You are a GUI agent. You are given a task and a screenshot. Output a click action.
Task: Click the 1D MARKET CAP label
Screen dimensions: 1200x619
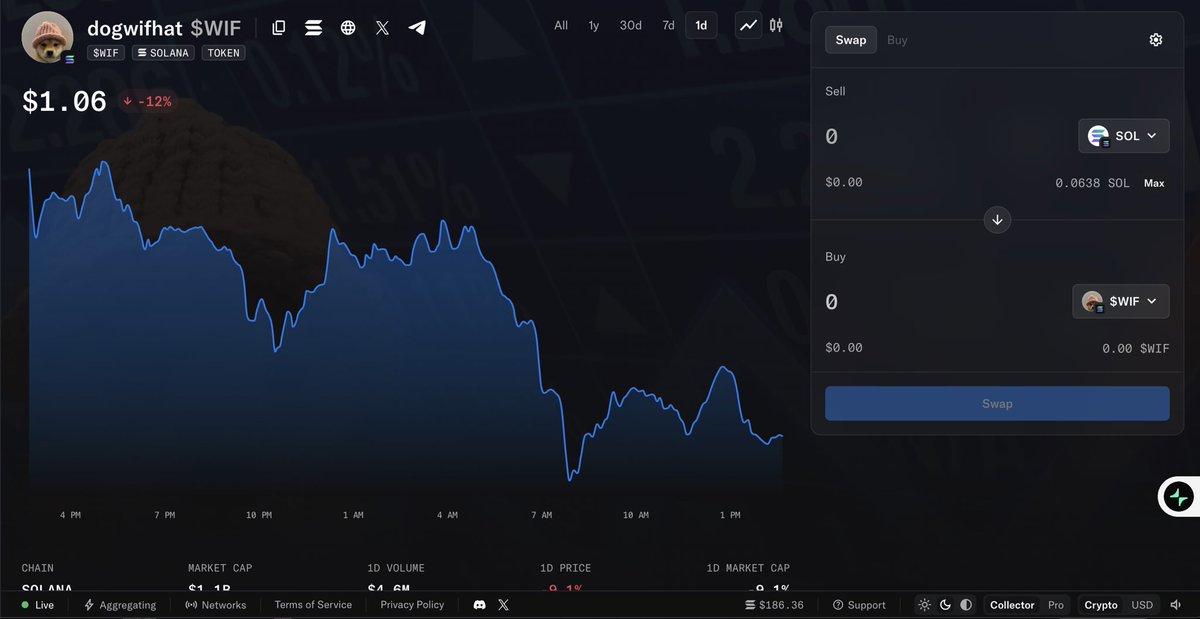click(748, 568)
